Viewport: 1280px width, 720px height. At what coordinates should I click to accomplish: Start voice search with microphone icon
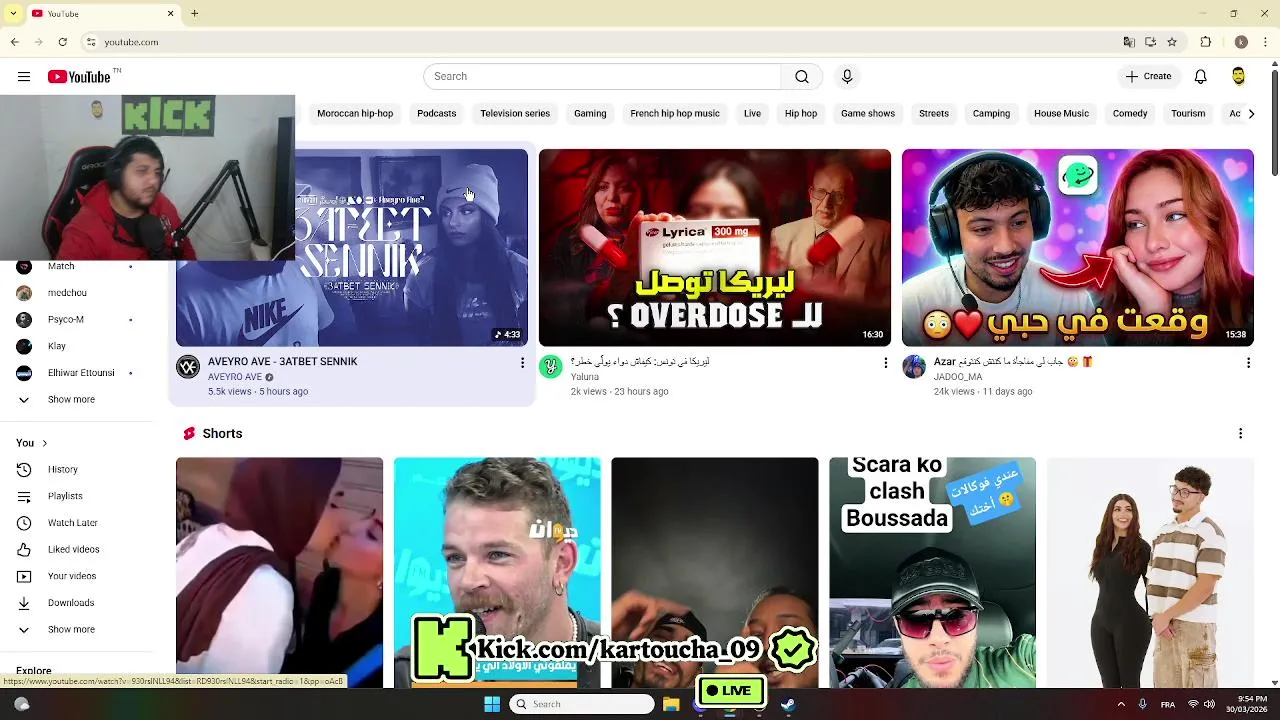847,77
